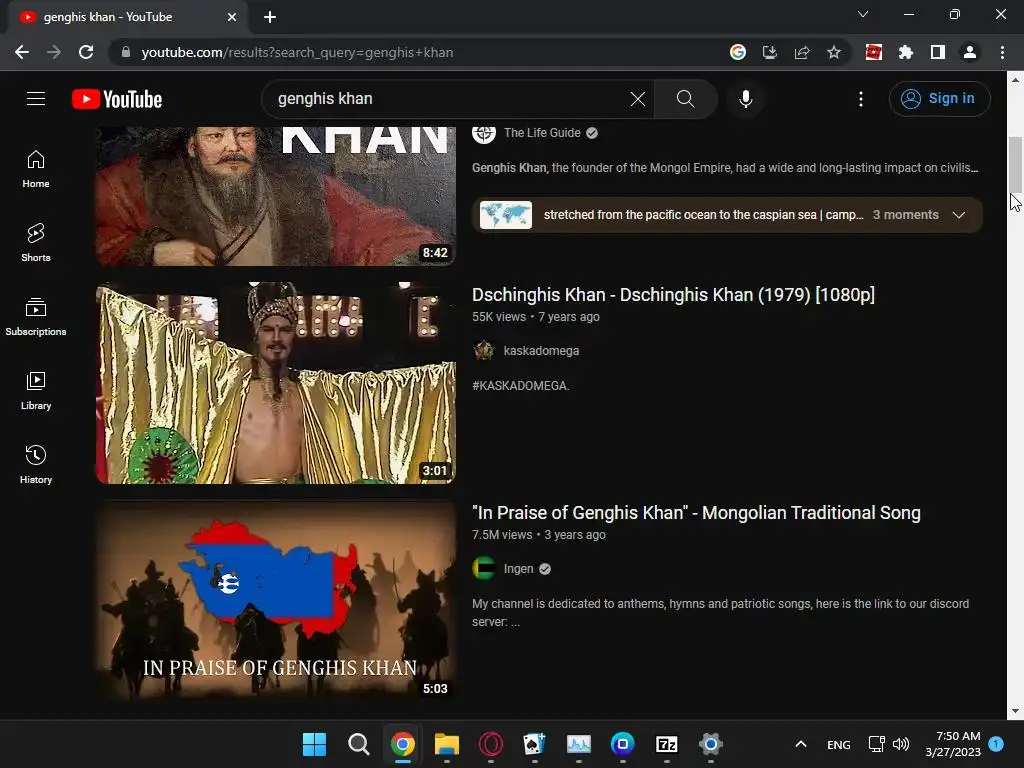Open the Chrome profile icon
This screenshot has height=768, width=1024.
(x=969, y=52)
